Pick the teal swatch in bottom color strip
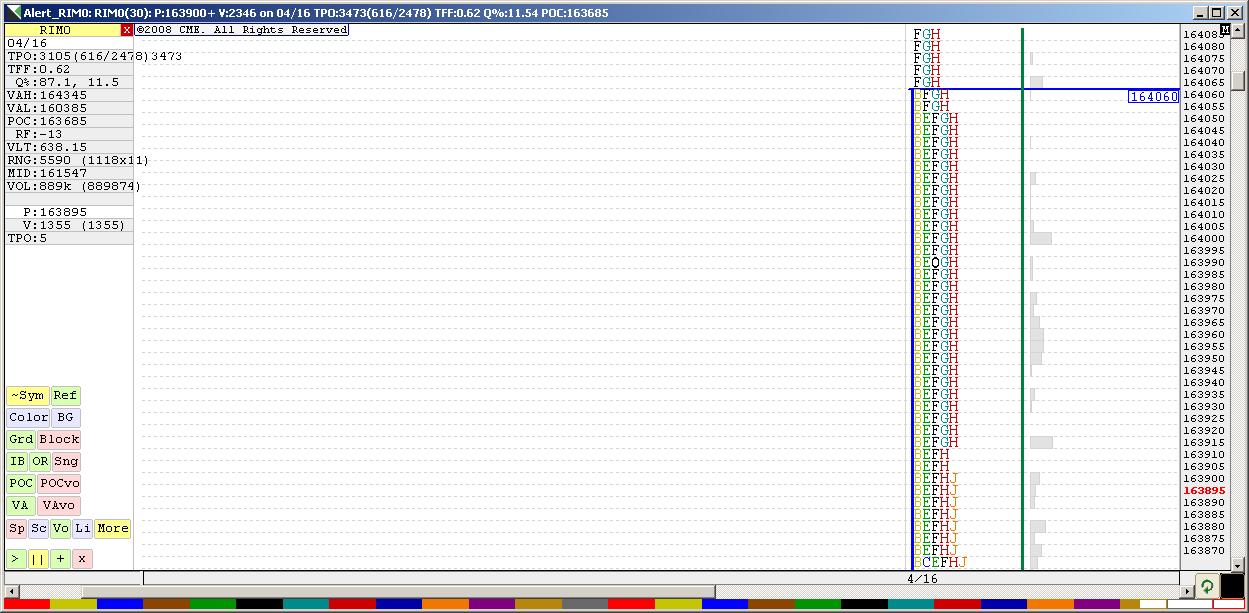Screen dimensions: 1249x613 [306, 605]
